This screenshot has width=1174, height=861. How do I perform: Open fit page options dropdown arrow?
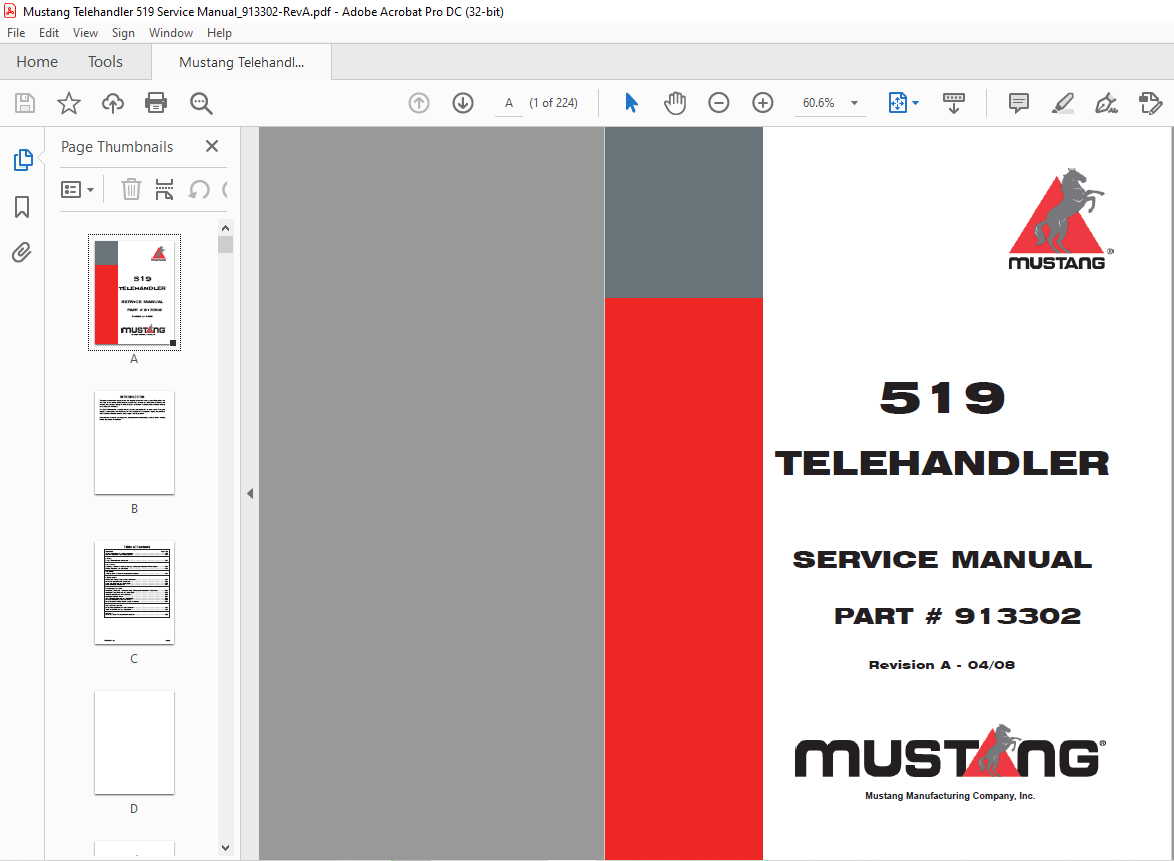(x=915, y=103)
